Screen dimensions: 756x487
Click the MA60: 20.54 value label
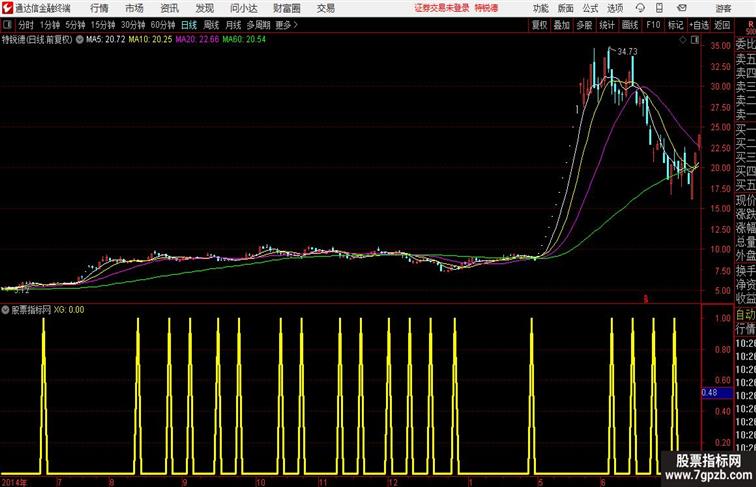click(244, 40)
